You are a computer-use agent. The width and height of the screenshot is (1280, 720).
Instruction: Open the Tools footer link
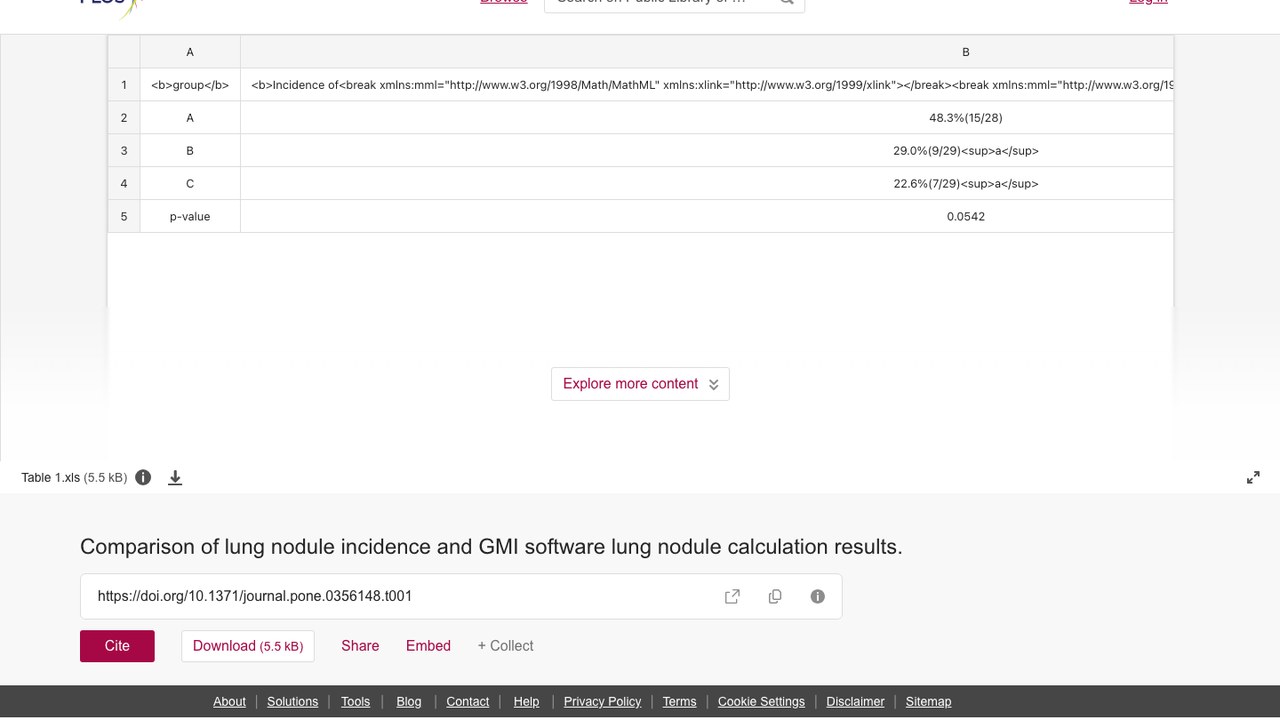point(355,702)
